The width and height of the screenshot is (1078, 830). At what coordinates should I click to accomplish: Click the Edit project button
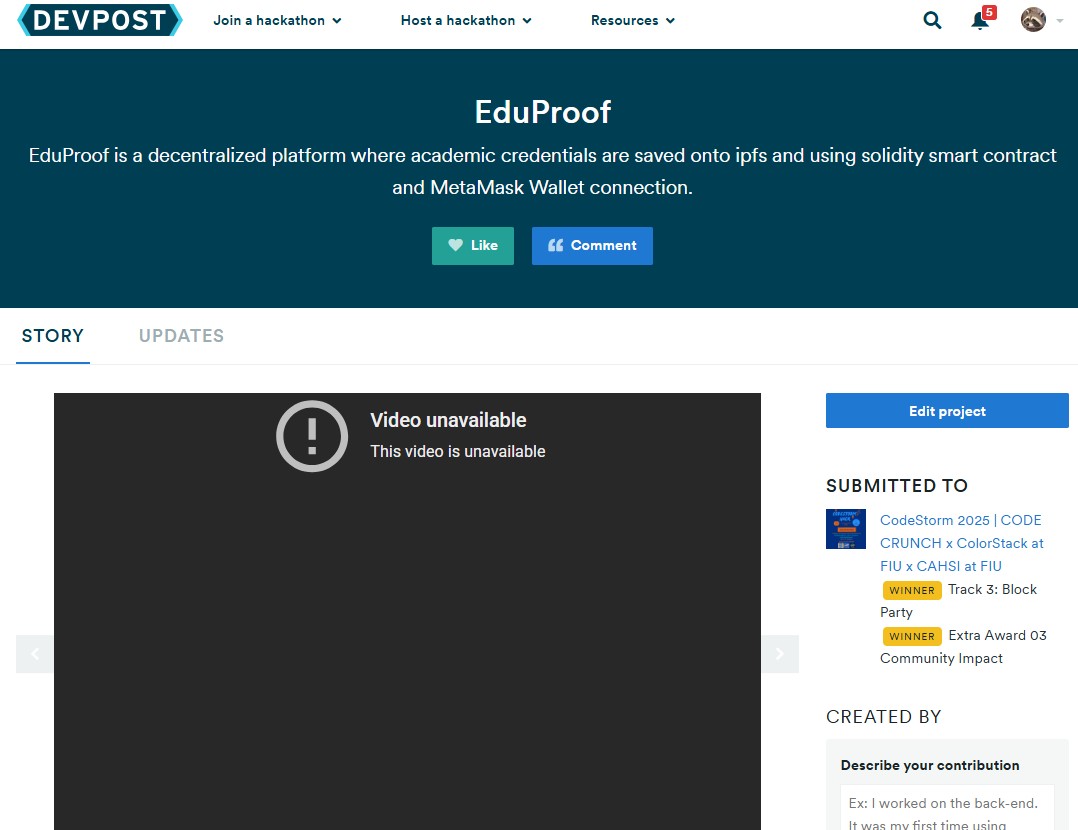click(947, 411)
